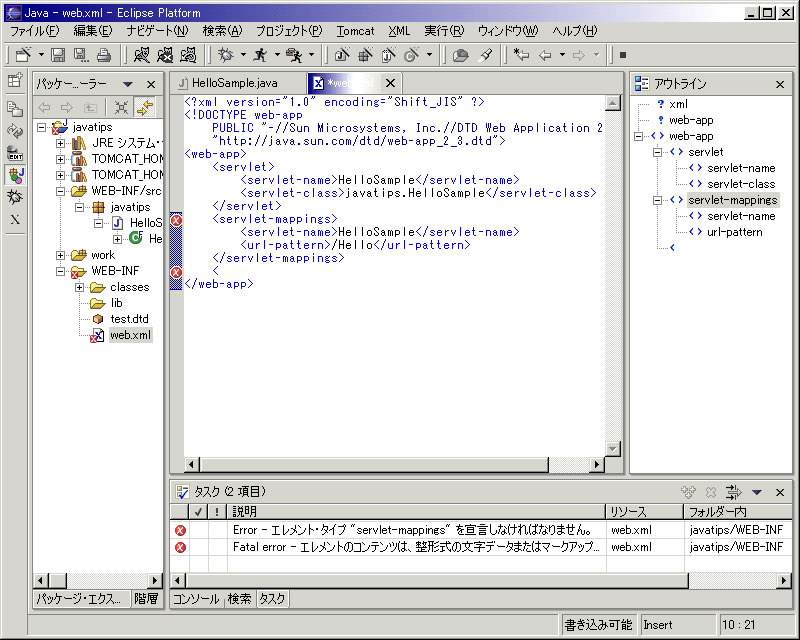Navigate back with the back arrow button
The height and width of the screenshot is (640, 800).
[x=544, y=57]
